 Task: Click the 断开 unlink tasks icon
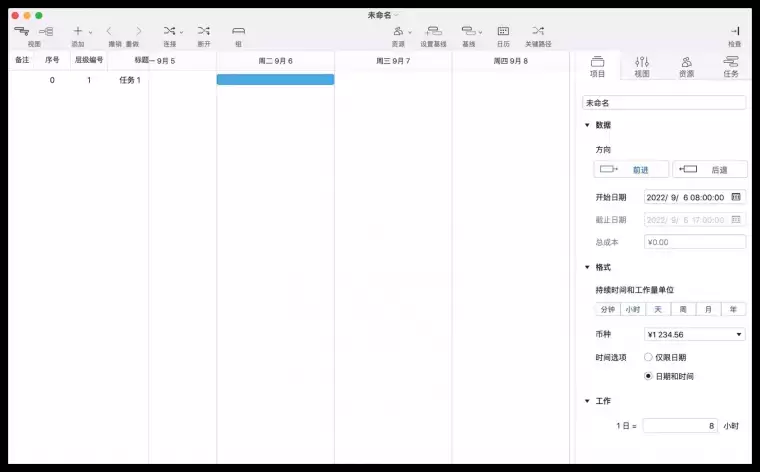tap(204, 31)
